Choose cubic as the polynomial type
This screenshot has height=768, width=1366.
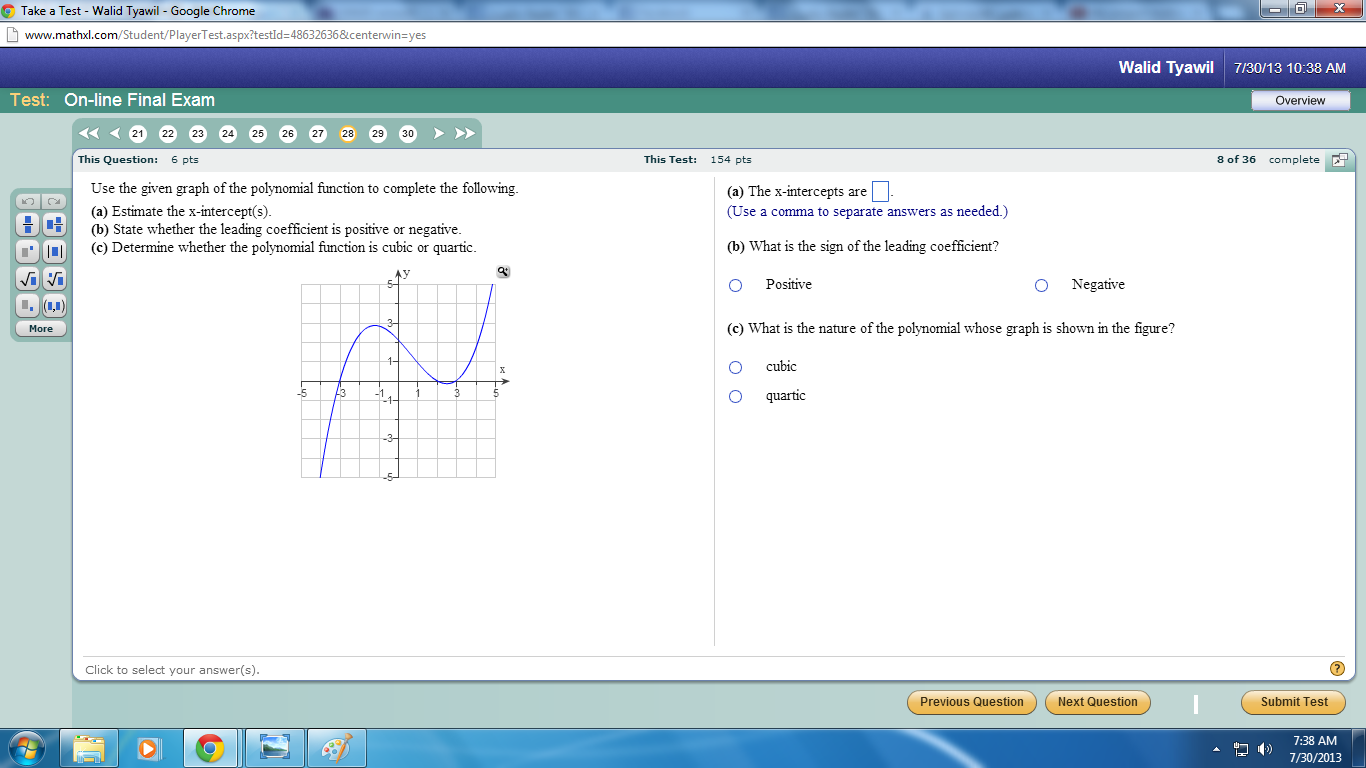[735, 367]
